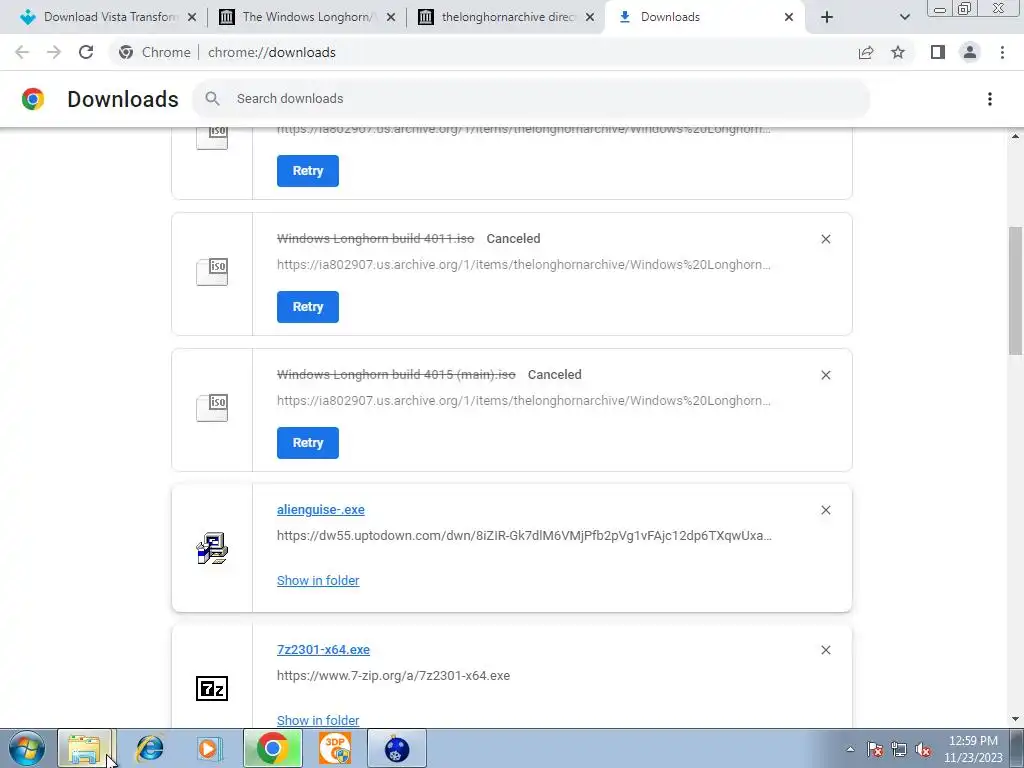Click the 7z file icon
This screenshot has width=1024, height=768.
[x=212, y=688]
